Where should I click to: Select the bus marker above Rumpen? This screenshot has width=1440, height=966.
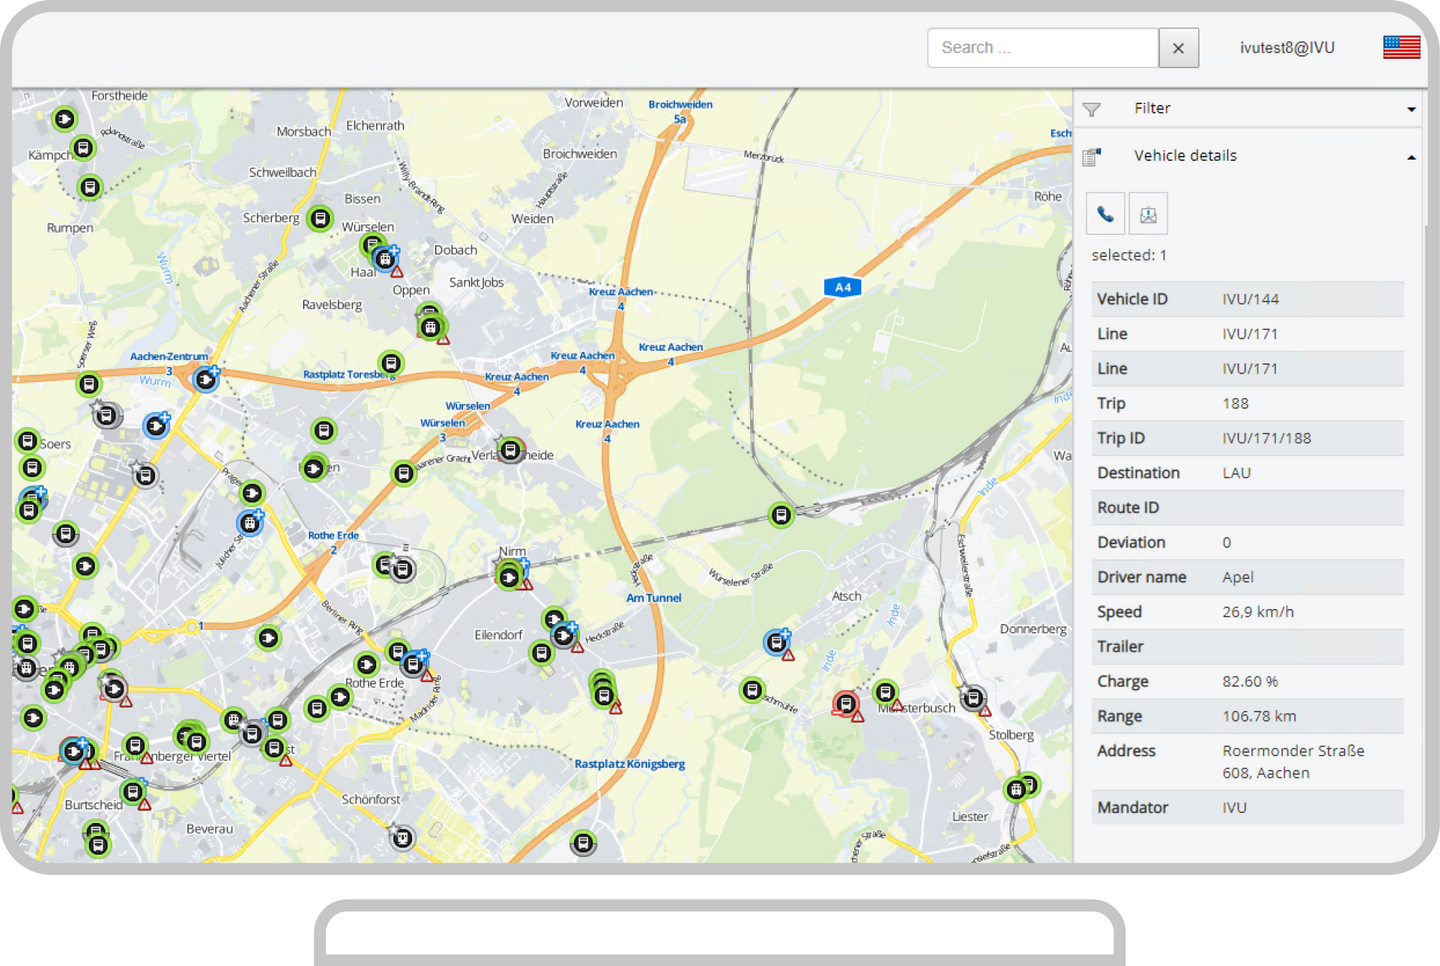(90, 187)
